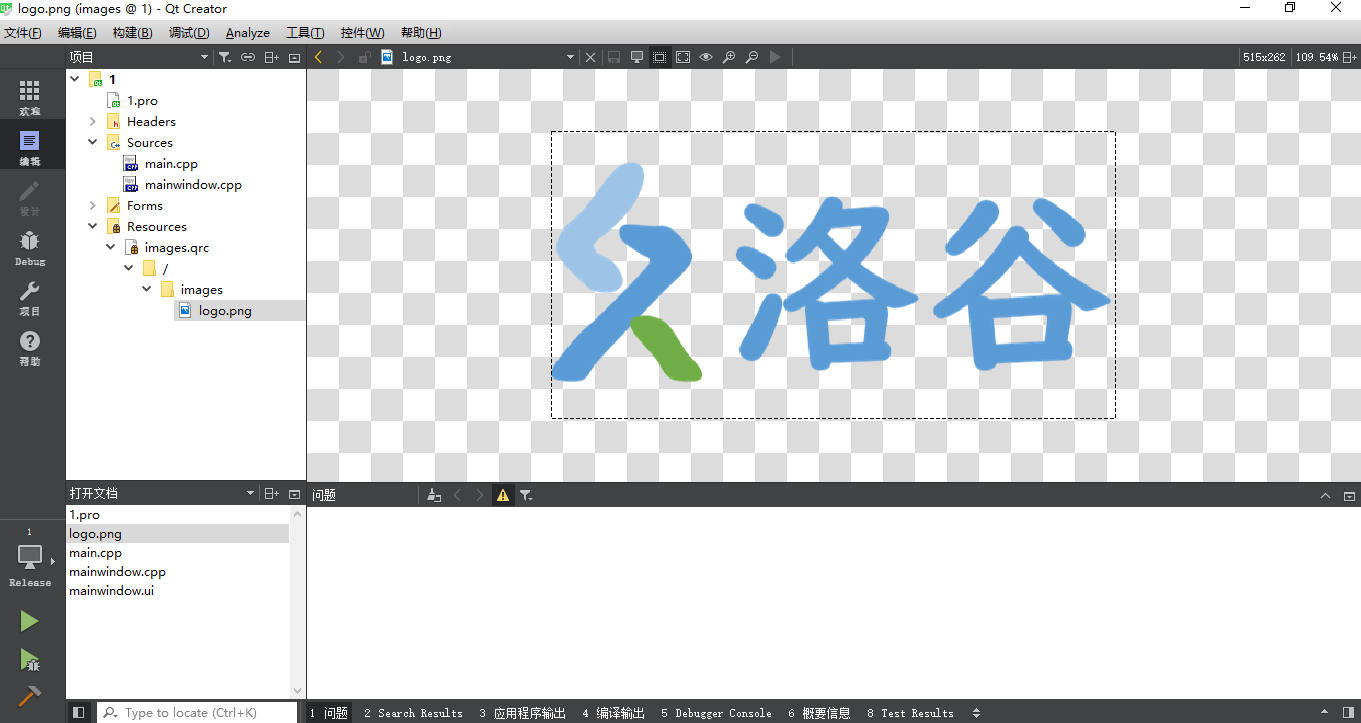Open more output panes selector arrows
This screenshot has height=723, width=1361.
(976, 713)
